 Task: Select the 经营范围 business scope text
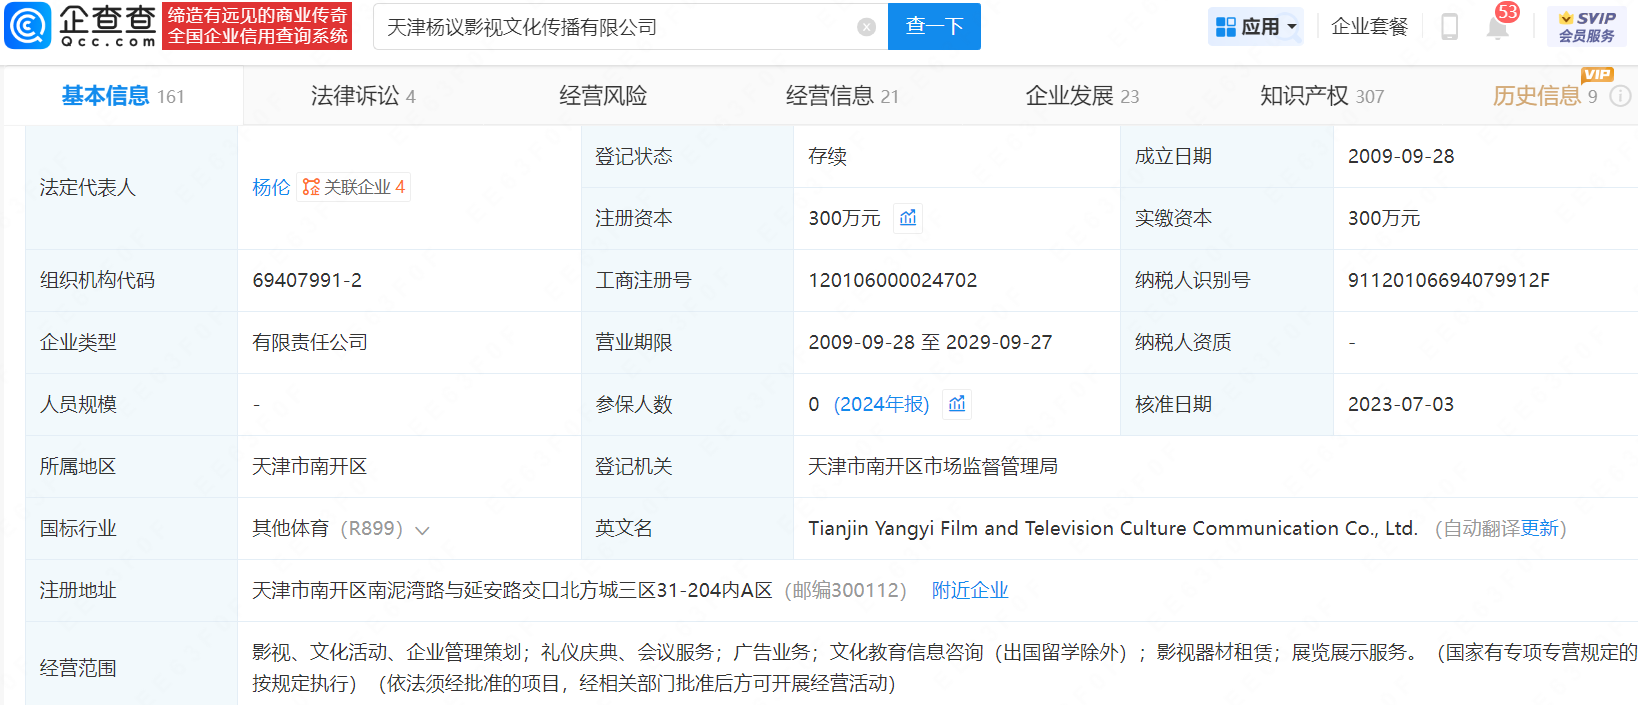[945, 667]
